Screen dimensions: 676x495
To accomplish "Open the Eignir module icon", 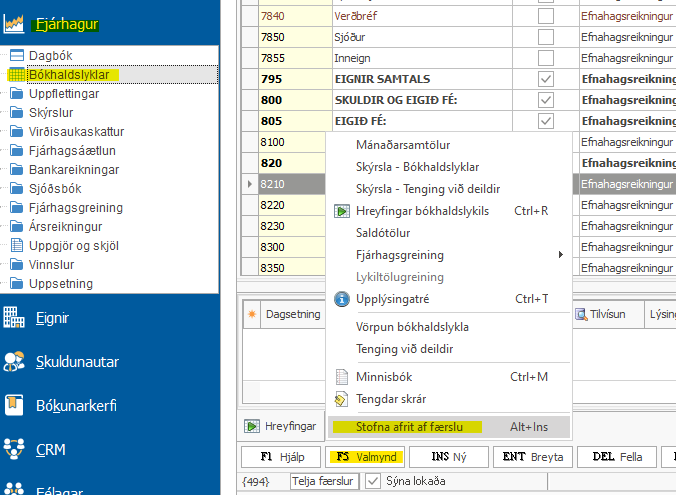I will tap(14, 318).
